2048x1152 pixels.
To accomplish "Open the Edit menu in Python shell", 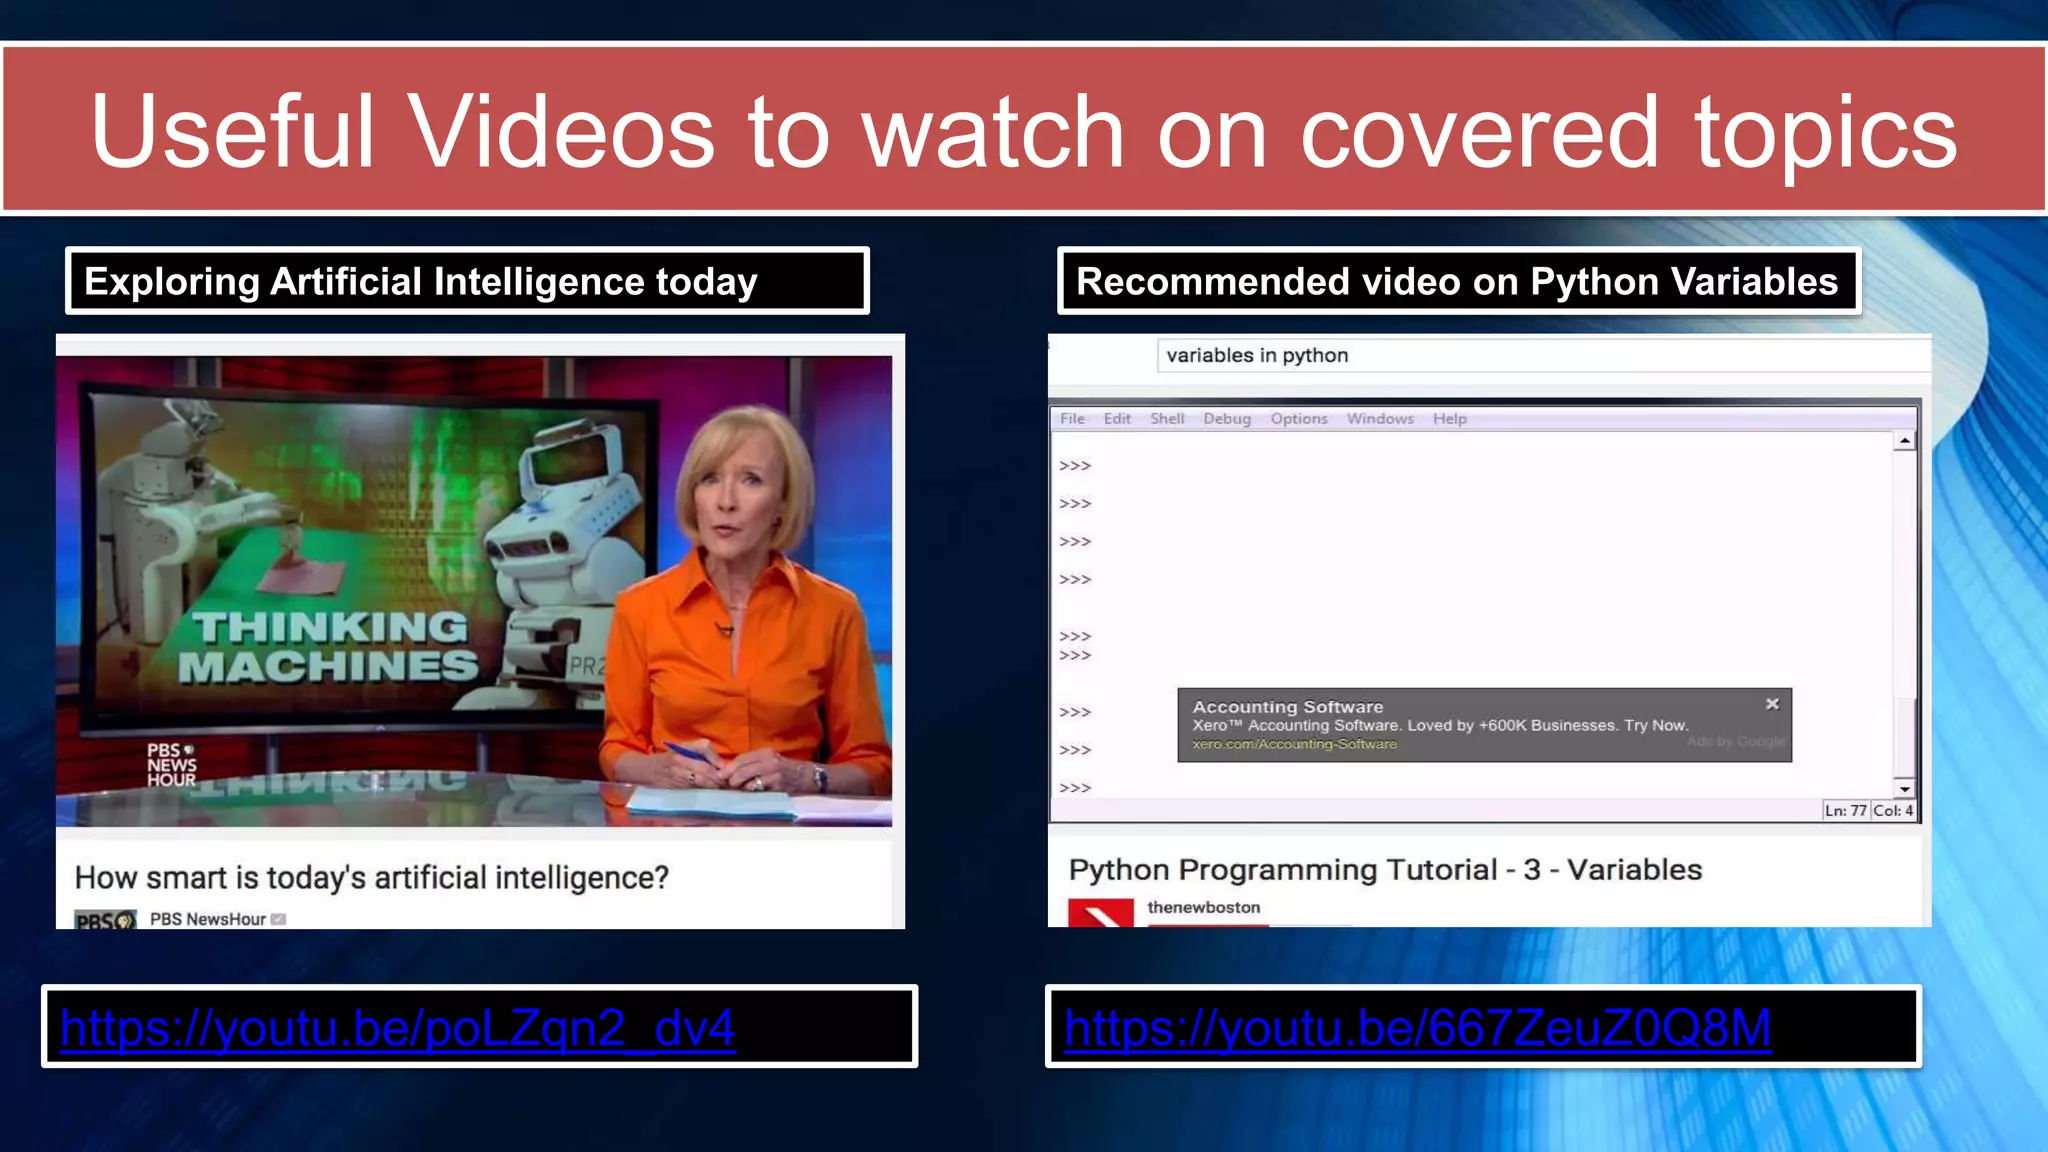I will tap(1117, 419).
